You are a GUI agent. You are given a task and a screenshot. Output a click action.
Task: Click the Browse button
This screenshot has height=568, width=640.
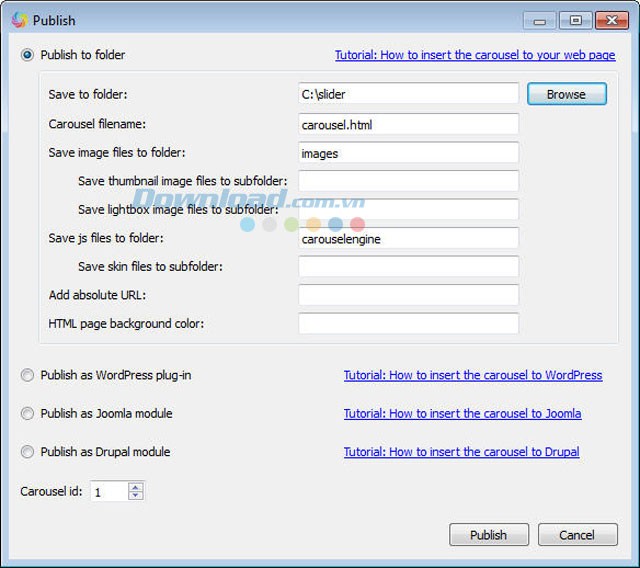click(566, 94)
